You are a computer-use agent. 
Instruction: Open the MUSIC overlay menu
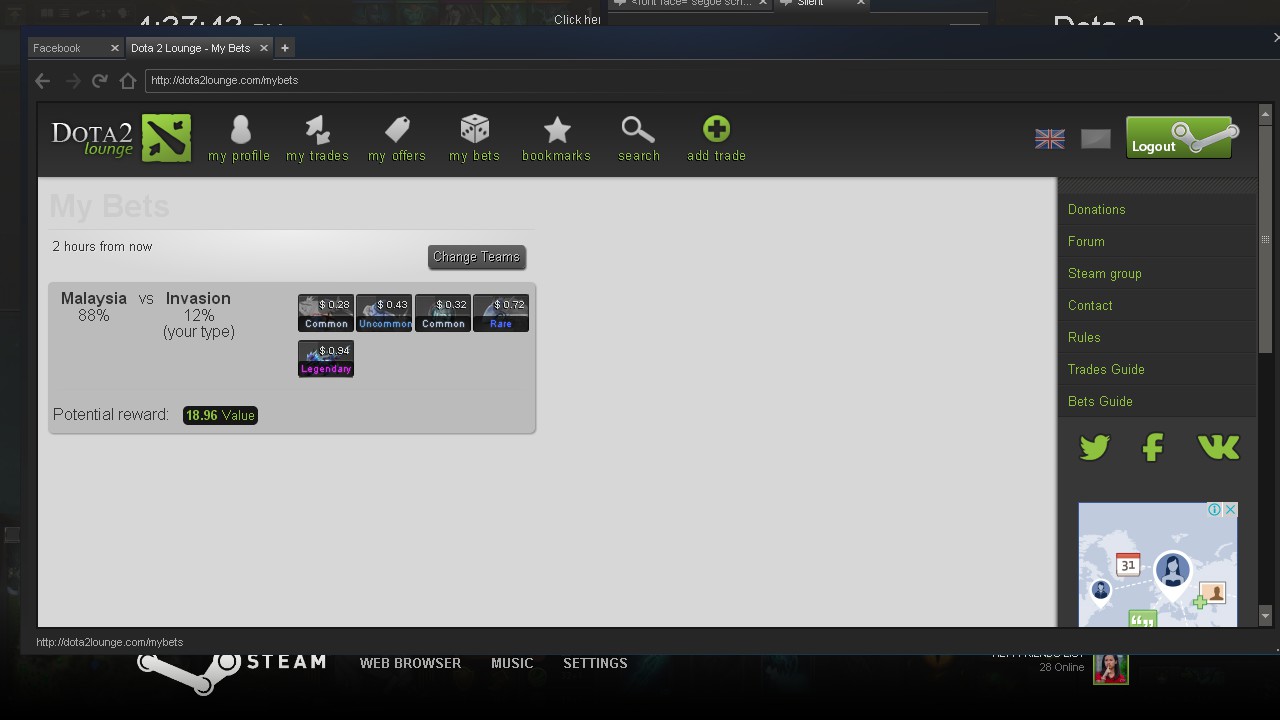tap(512, 663)
